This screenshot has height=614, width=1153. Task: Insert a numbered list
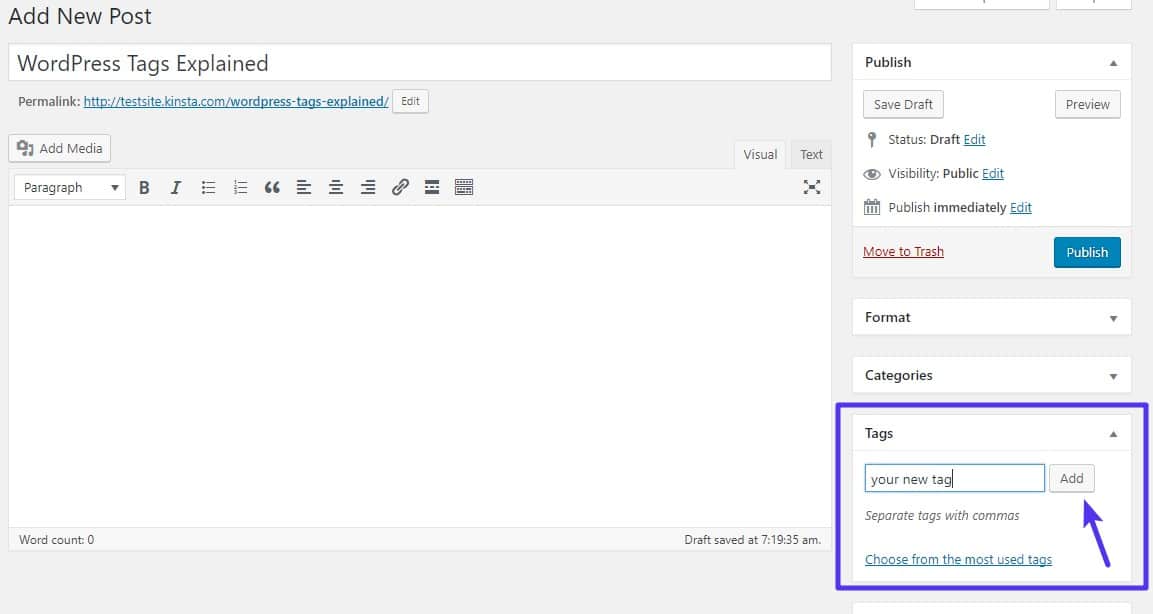pyautogui.click(x=240, y=187)
